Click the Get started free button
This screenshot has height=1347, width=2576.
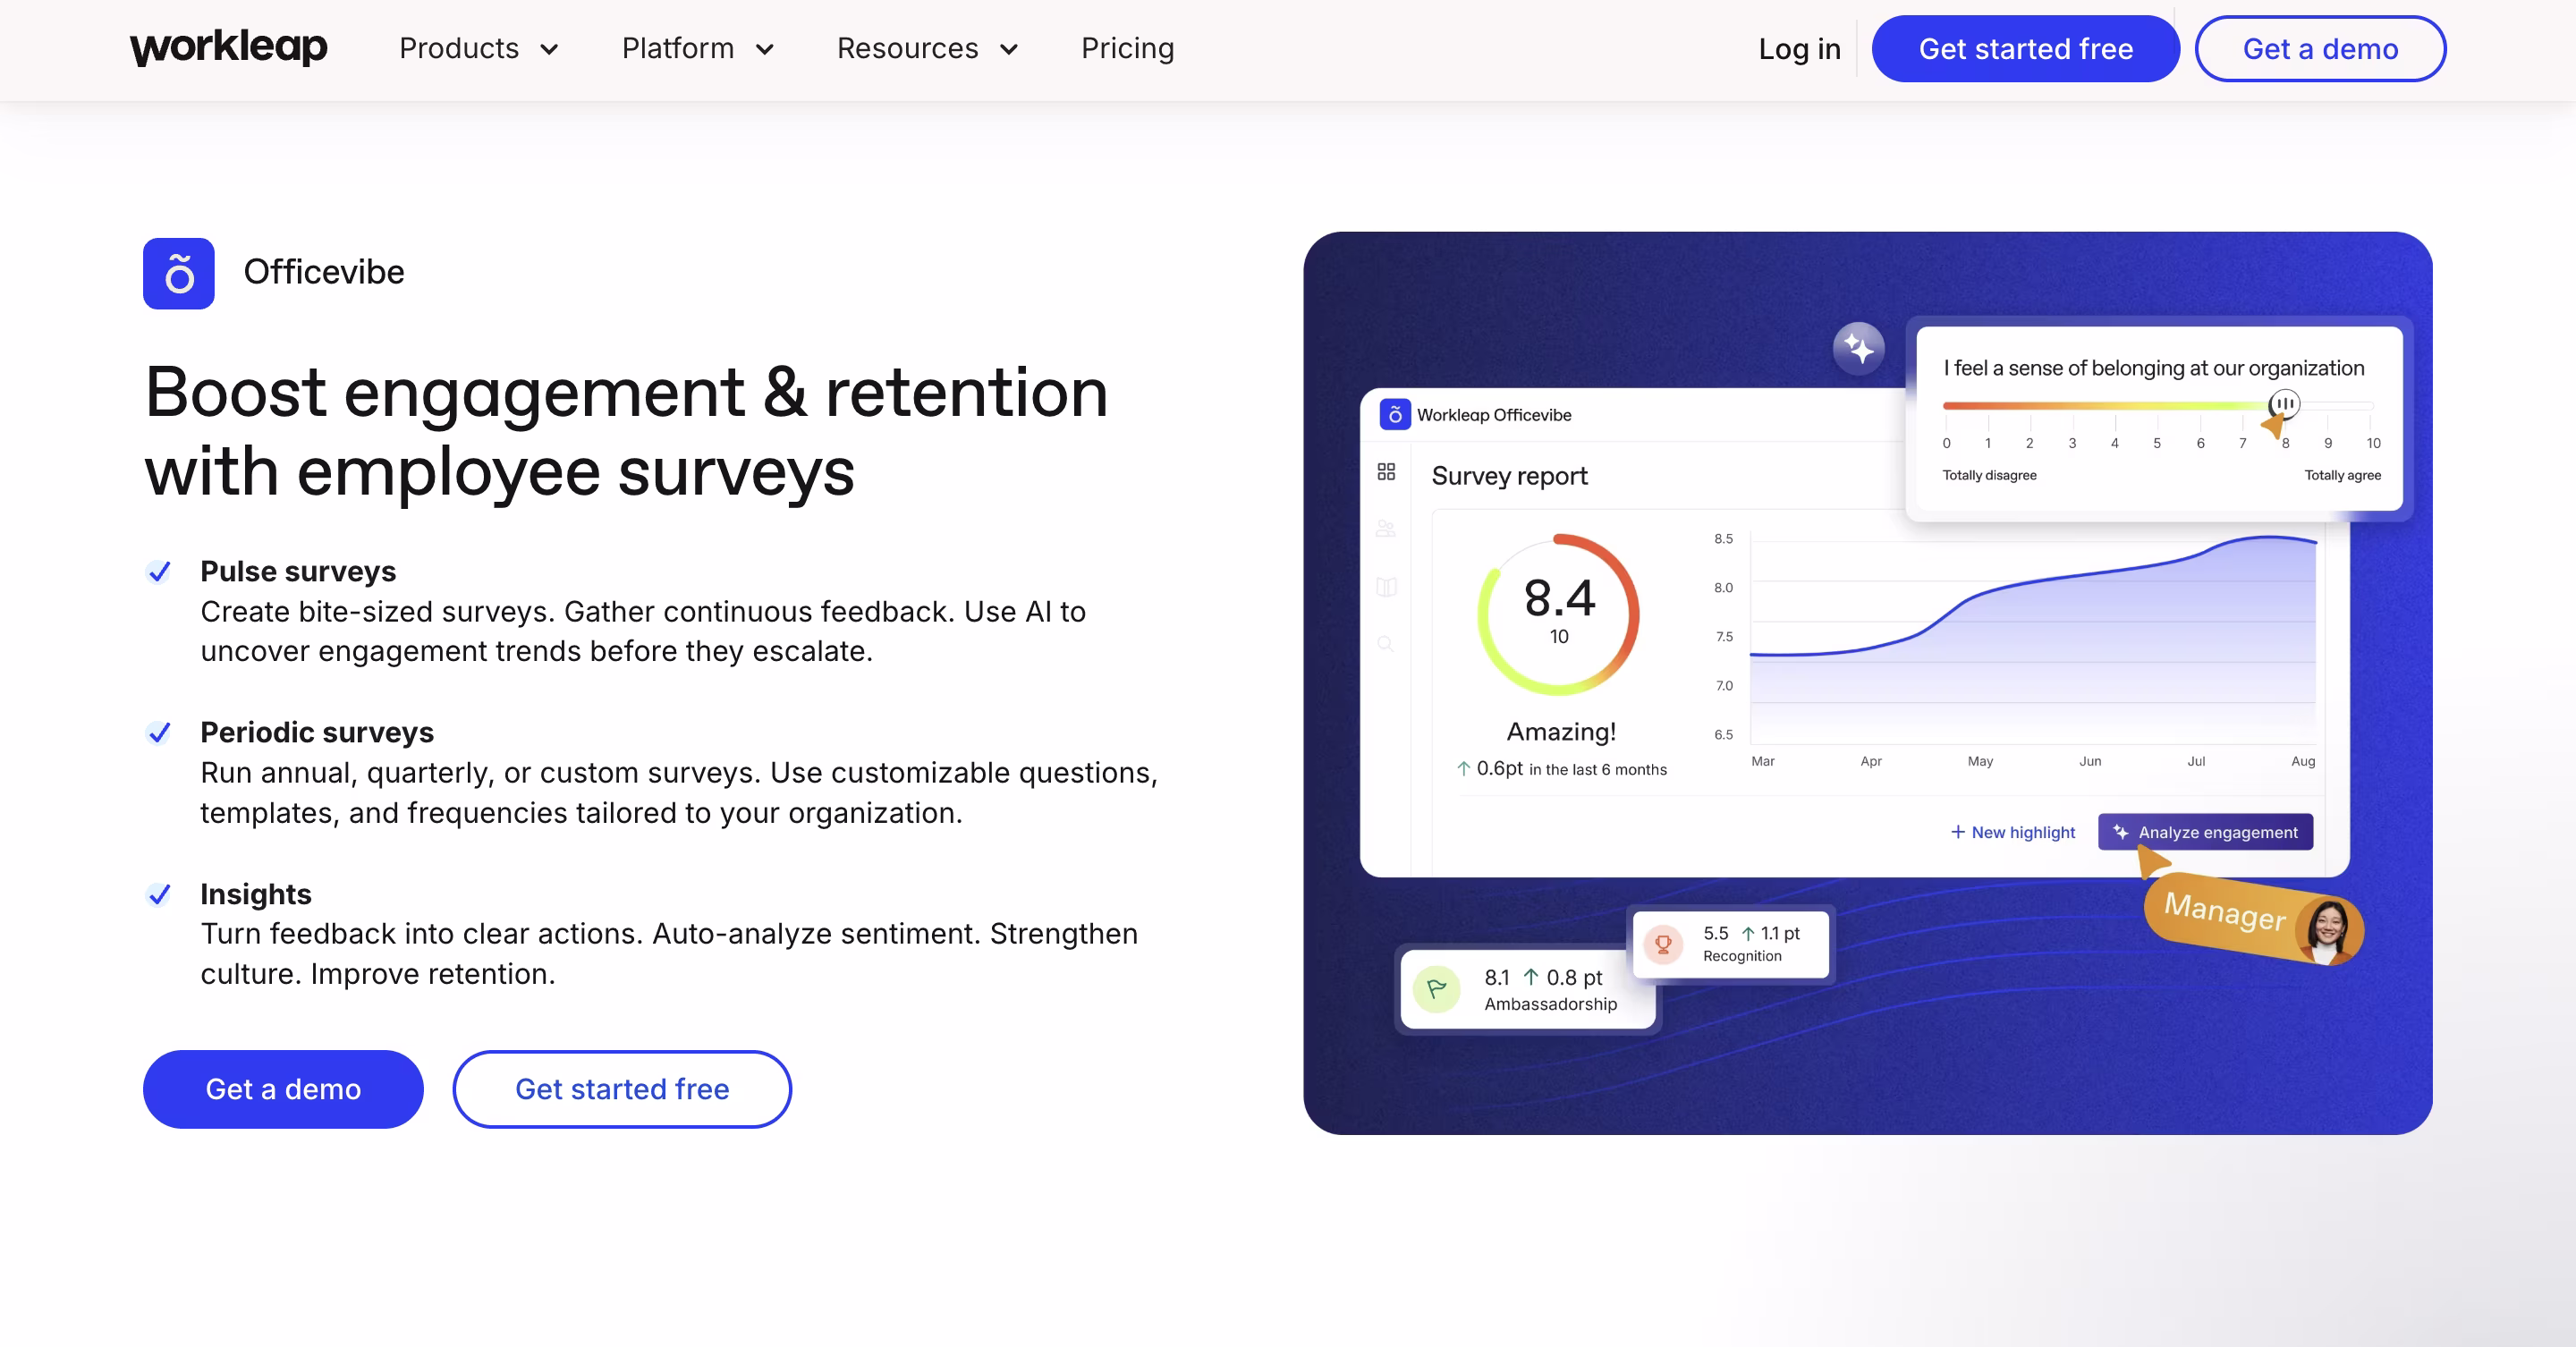tap(2025, 48)
